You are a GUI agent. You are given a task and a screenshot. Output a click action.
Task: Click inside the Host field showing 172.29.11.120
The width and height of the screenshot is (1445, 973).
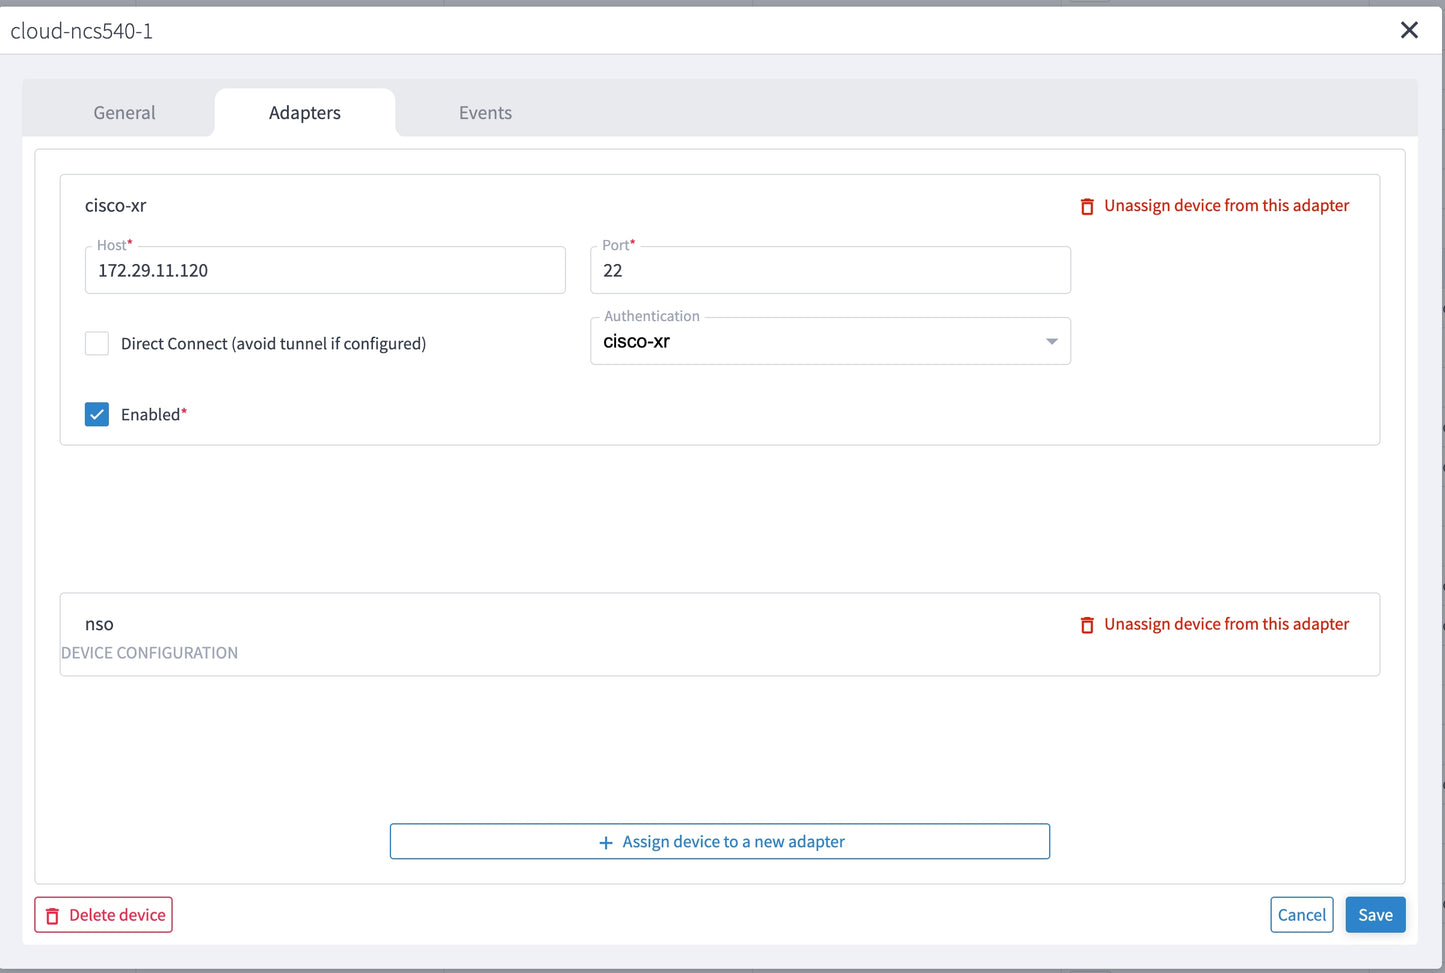point(324,270)
